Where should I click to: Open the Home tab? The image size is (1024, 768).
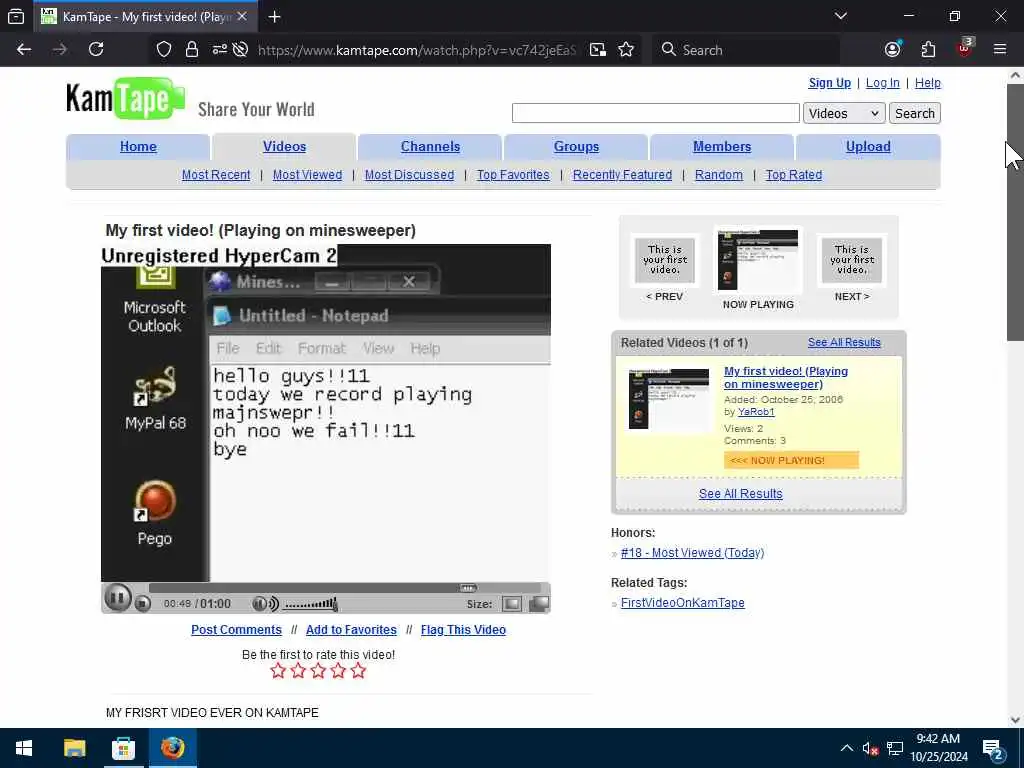138,146
